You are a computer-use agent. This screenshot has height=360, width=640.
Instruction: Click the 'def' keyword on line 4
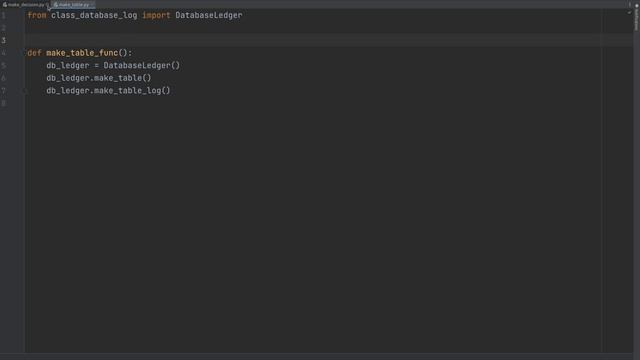tap(34, 53)
